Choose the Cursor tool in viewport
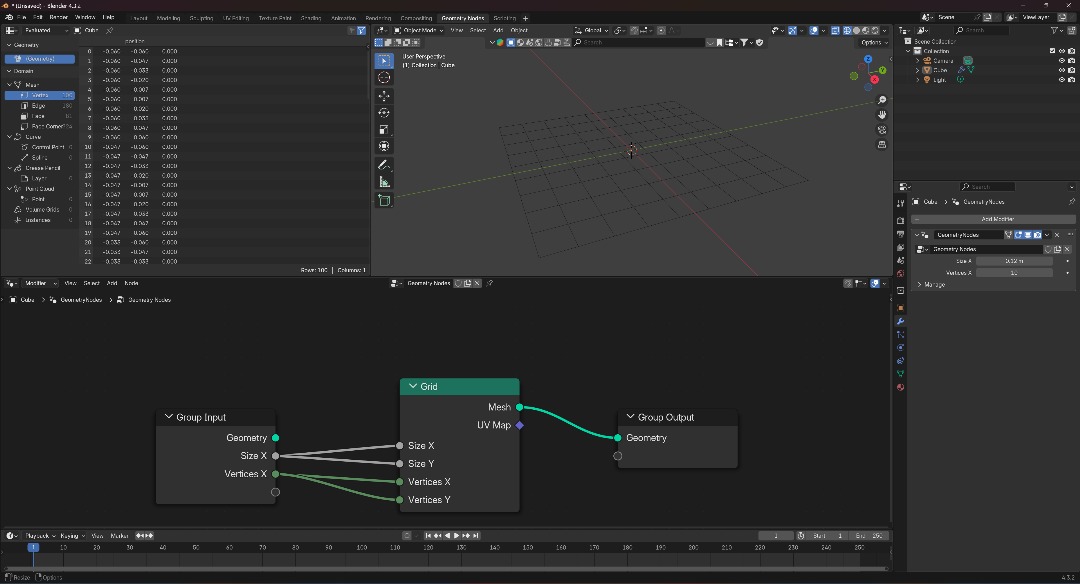1080x584 pixels. (x=384, y=78)
